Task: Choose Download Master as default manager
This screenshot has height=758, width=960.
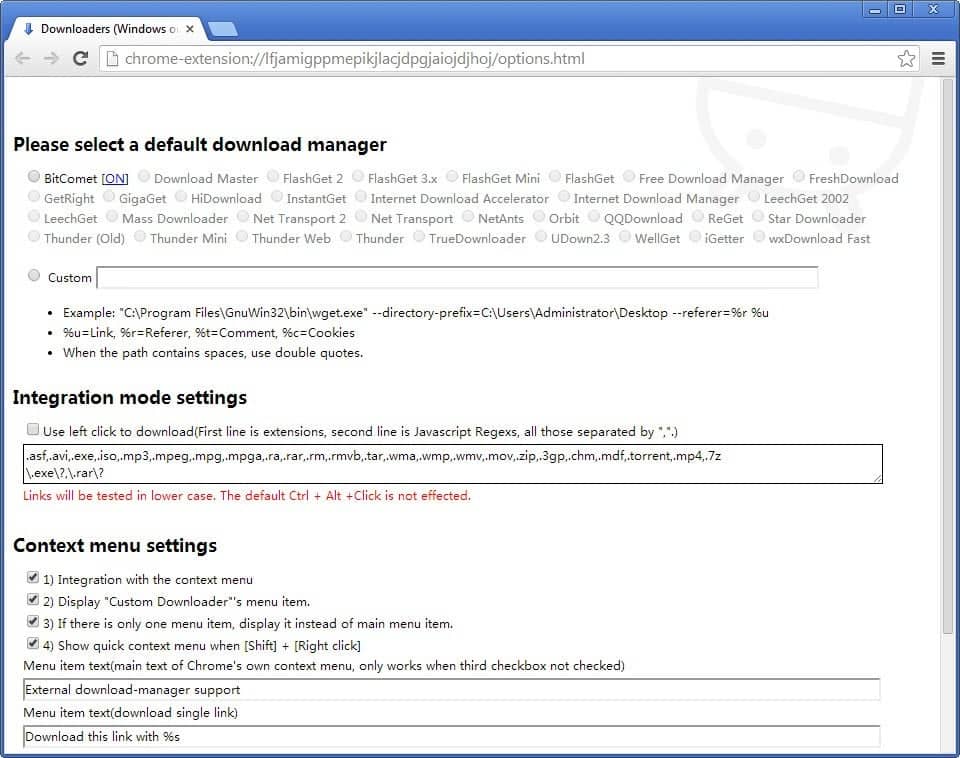Action: (144, 176)
